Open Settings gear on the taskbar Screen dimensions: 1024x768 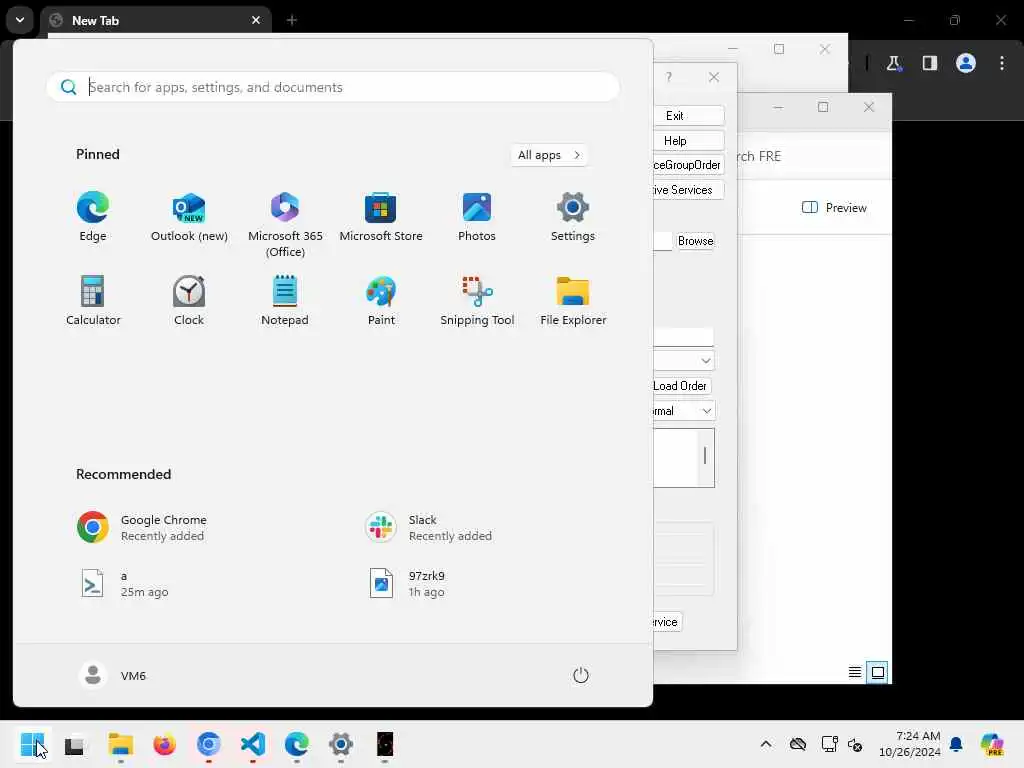pos(340,744)
